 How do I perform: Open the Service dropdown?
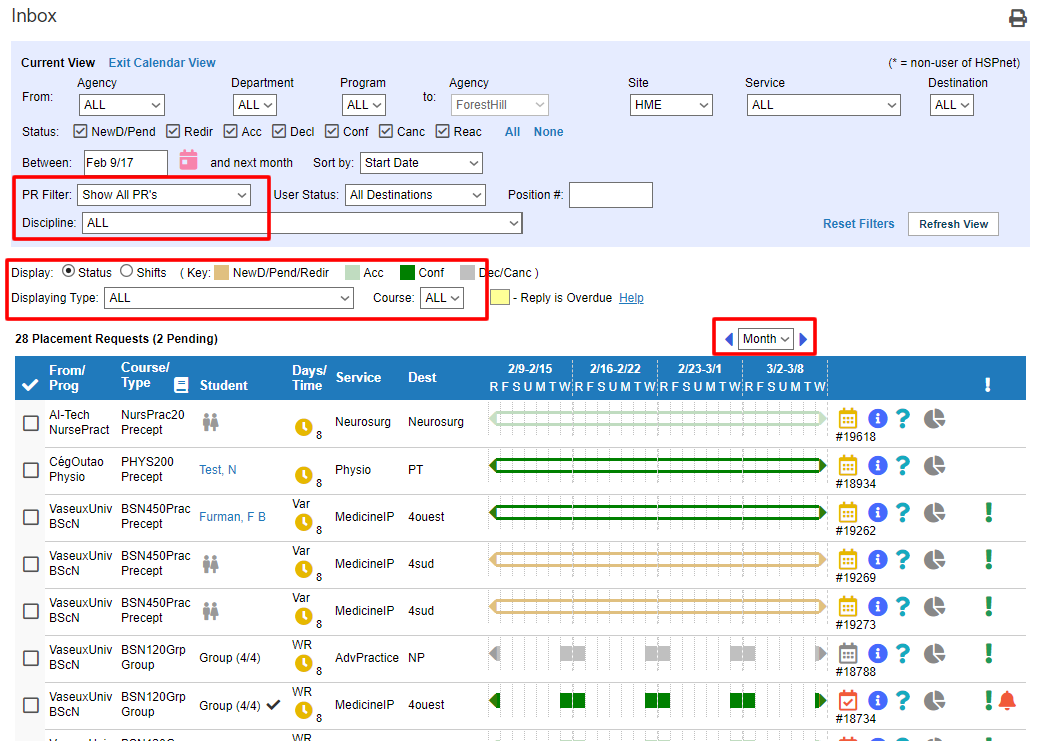tap(824, 105)
